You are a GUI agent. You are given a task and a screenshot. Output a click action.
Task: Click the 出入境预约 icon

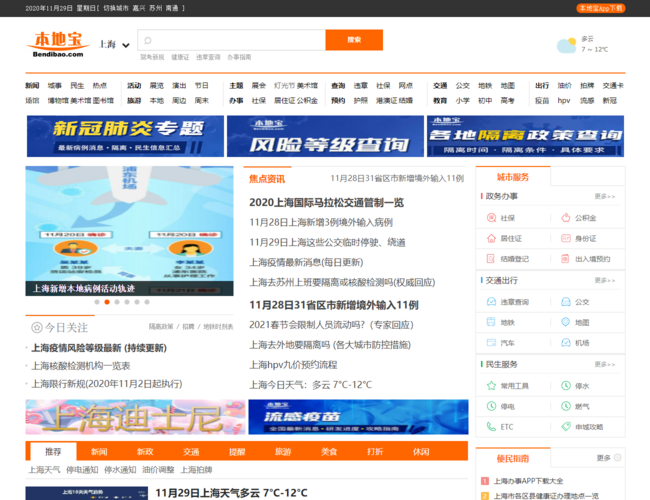click(566, 259)
